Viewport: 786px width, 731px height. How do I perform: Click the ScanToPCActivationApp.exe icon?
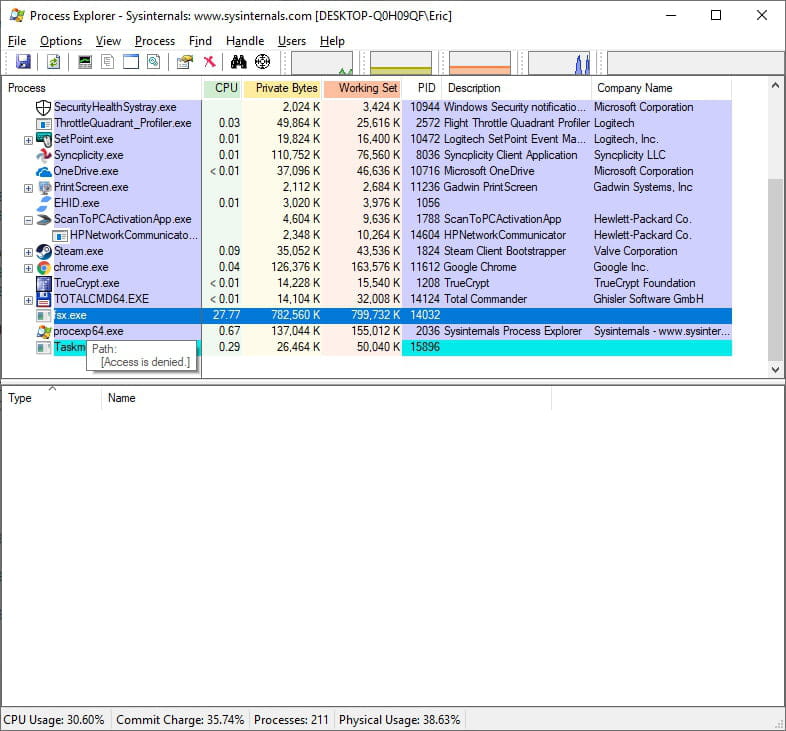click(44, 219)
